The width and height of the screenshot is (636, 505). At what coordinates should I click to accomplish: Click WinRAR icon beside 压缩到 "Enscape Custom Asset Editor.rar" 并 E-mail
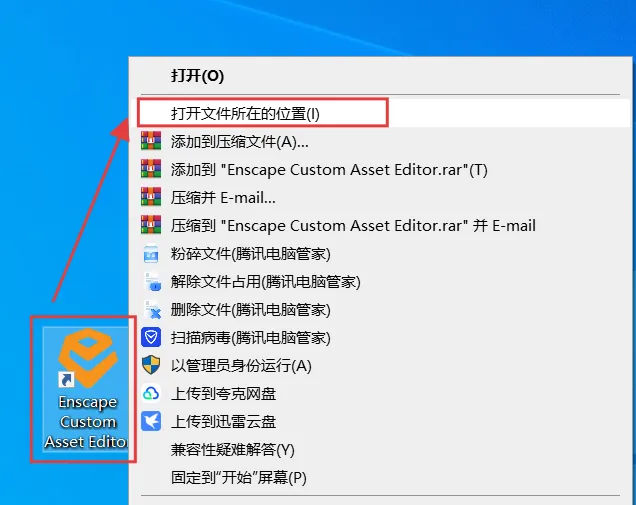click(x=151, y=225)
